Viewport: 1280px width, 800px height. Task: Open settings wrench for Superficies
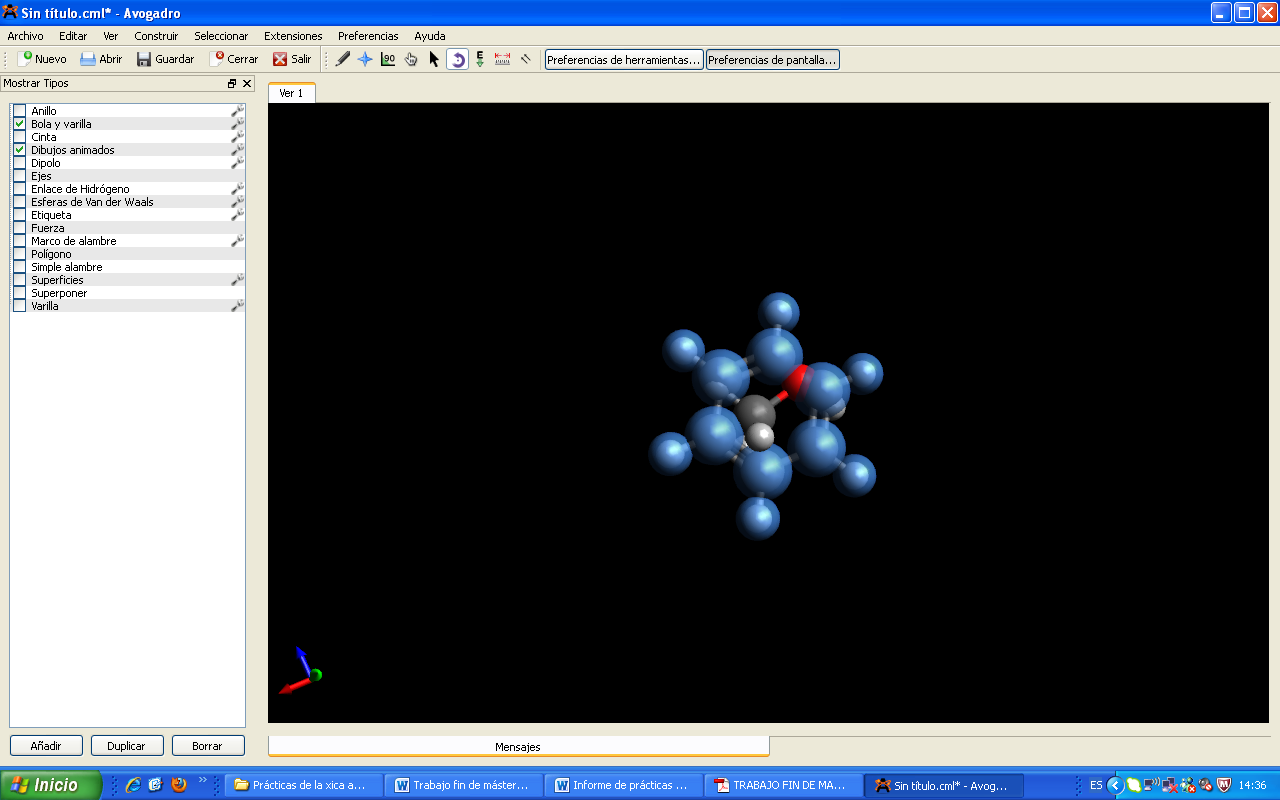click(238, 280)
